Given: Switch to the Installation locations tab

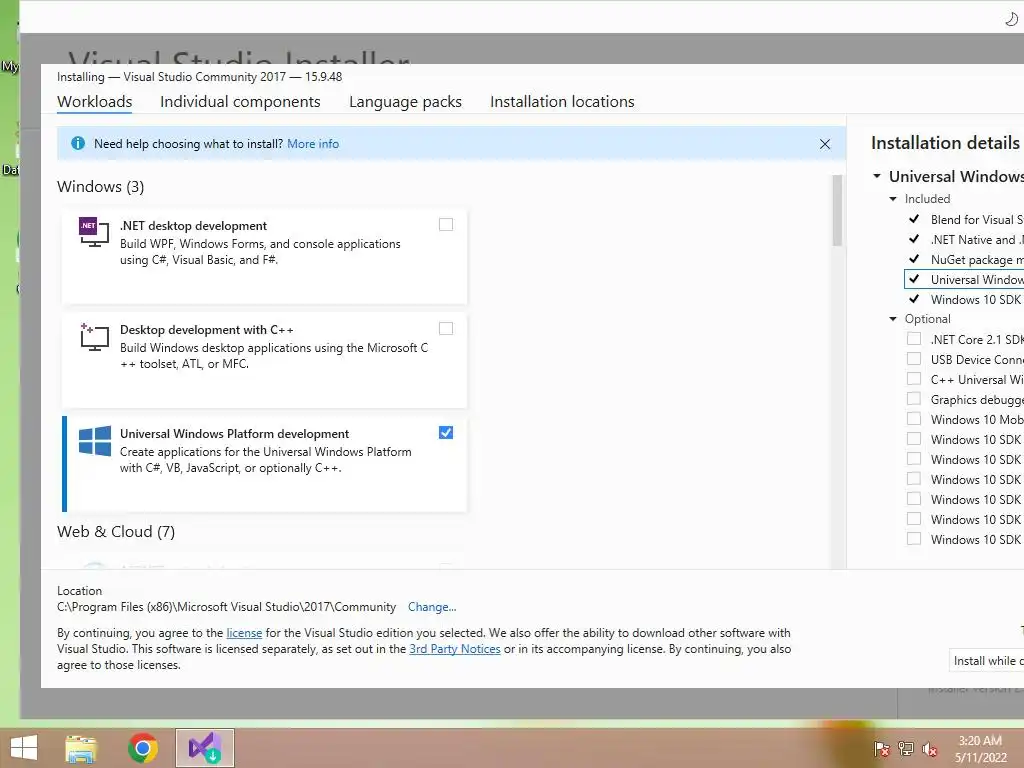Looking at the screenshot, I should pos(562,102).
